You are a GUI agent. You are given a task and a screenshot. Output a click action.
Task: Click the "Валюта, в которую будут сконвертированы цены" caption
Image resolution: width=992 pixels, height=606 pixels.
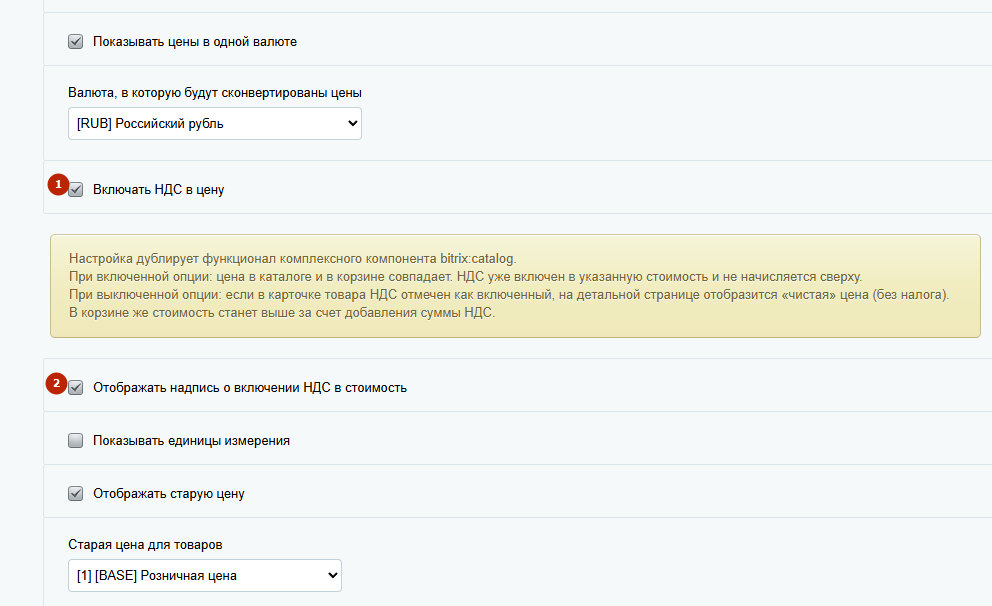point(215,93)
